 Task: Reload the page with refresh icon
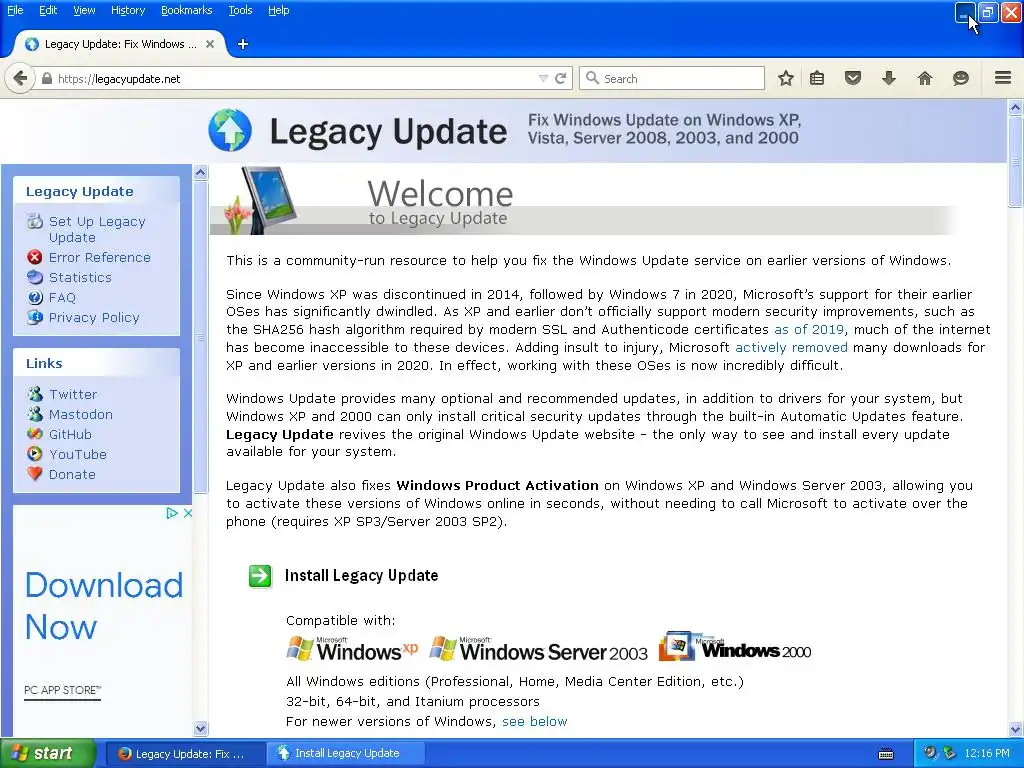click(560, 78)
